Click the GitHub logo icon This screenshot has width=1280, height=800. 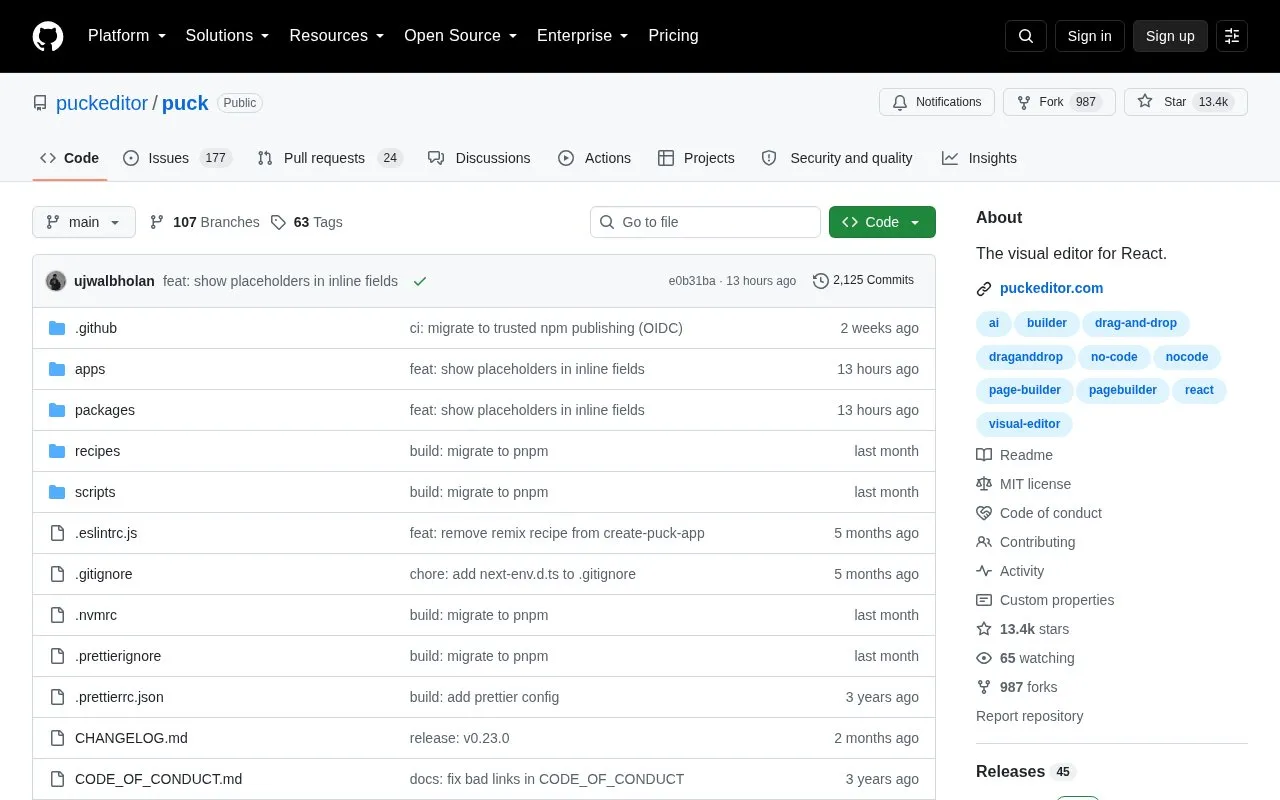48,36
